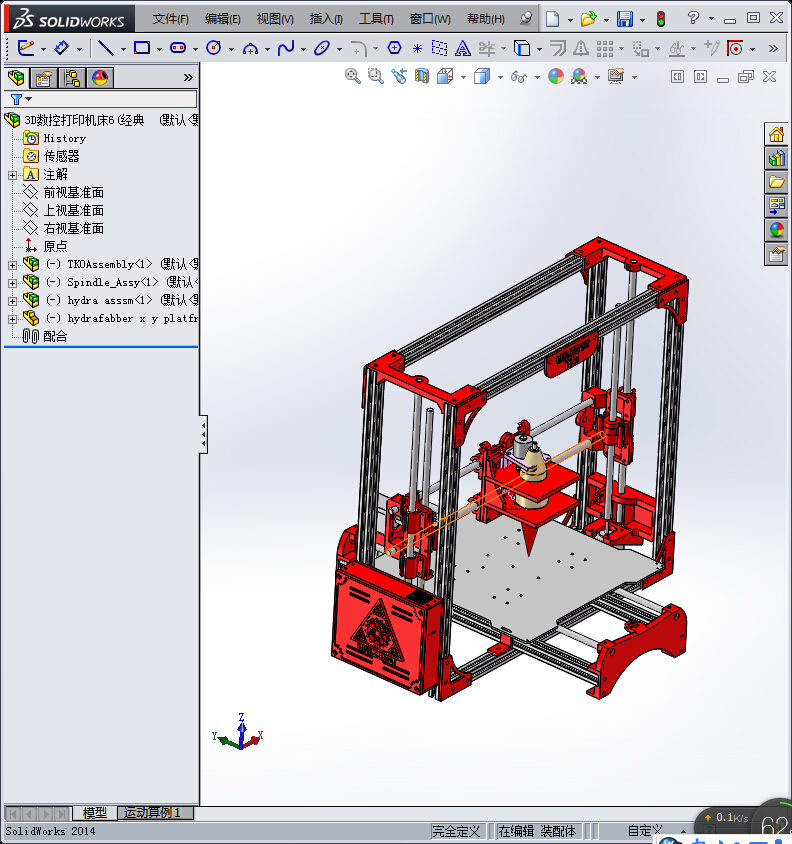The width and height of the screenshot is (792, 844).
Task: Click the New document icon
Action: click(x=552, y=19)
